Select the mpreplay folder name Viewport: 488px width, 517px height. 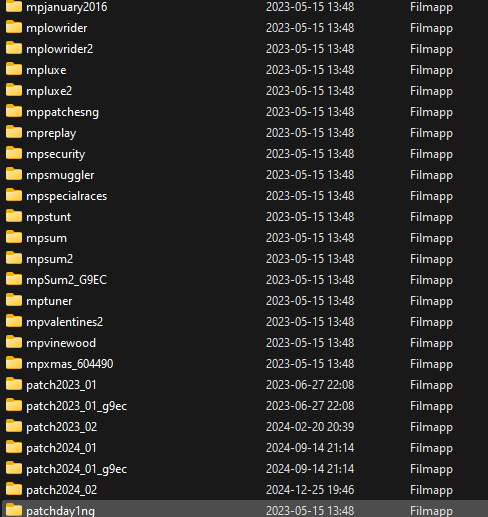[x=51, y=133]
